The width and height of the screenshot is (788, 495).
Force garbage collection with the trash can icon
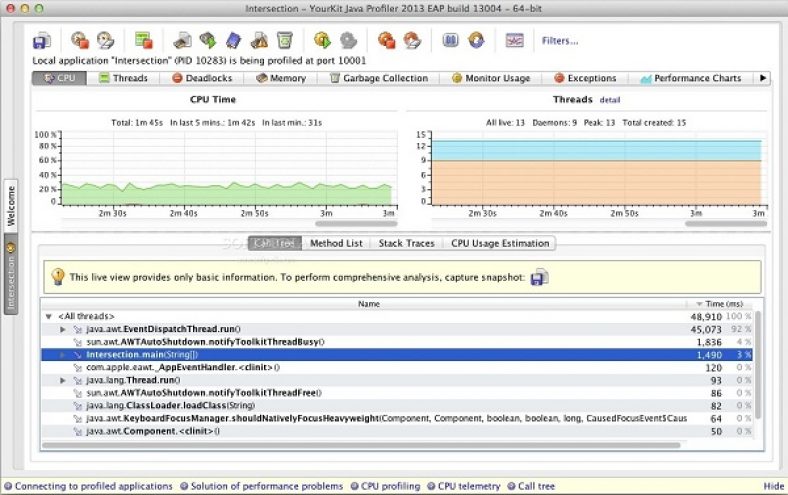click(x=284, y=40)
